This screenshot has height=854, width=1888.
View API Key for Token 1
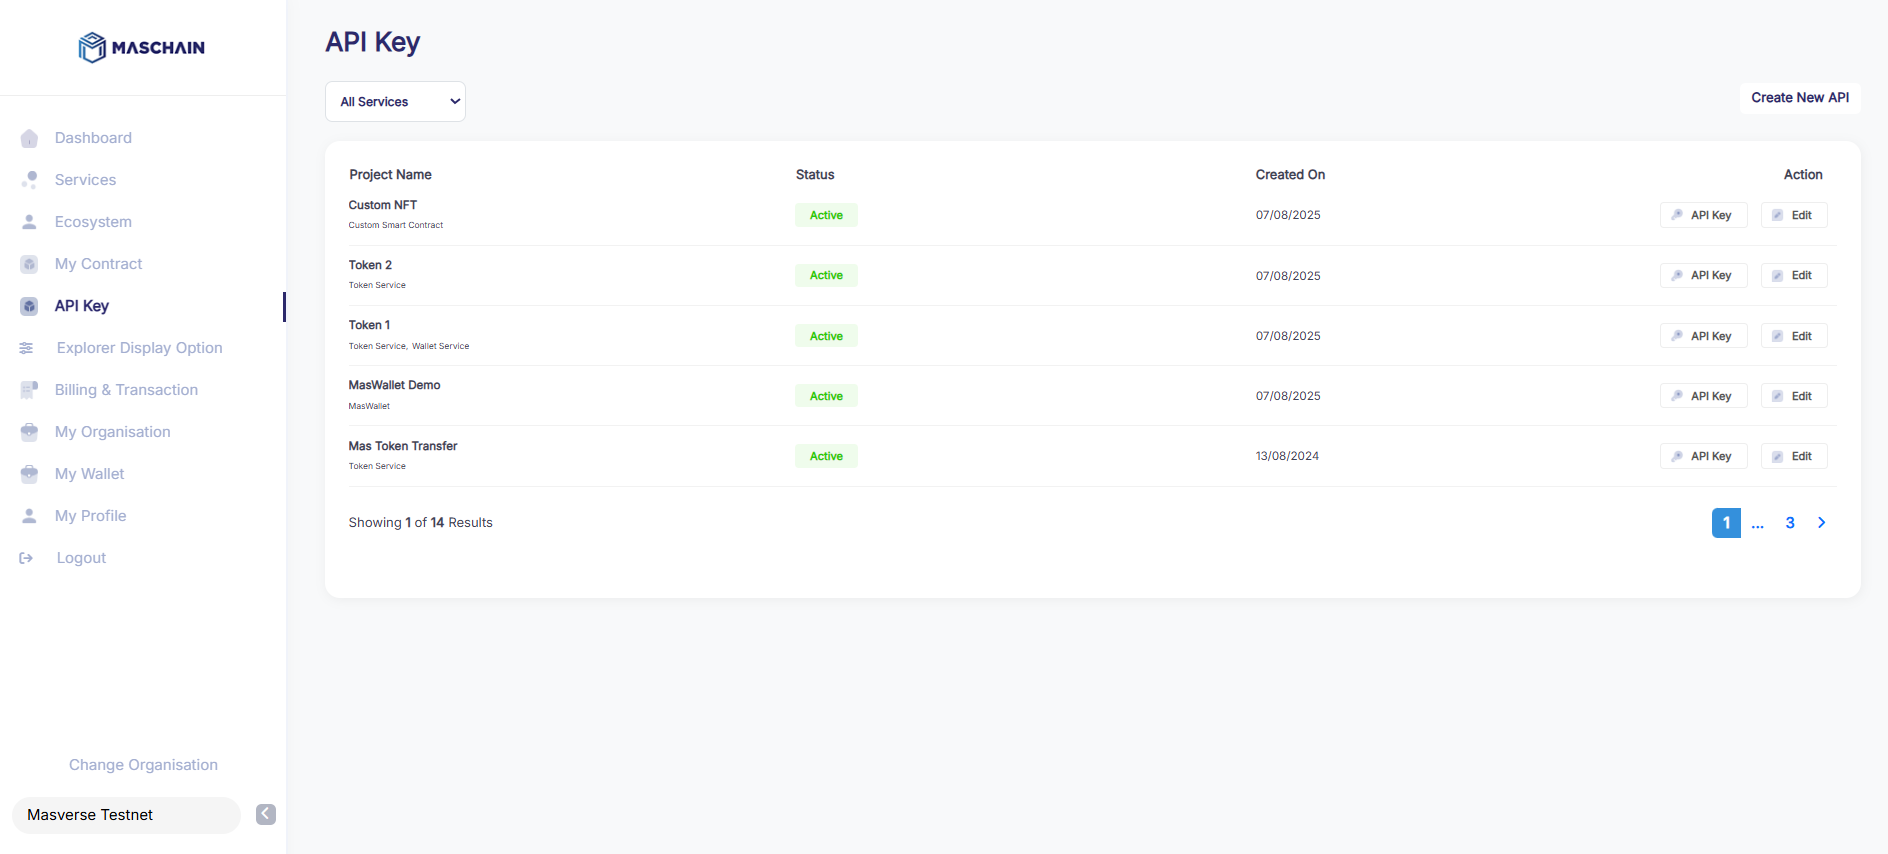pyautogui.click(x=1703, y=336)
